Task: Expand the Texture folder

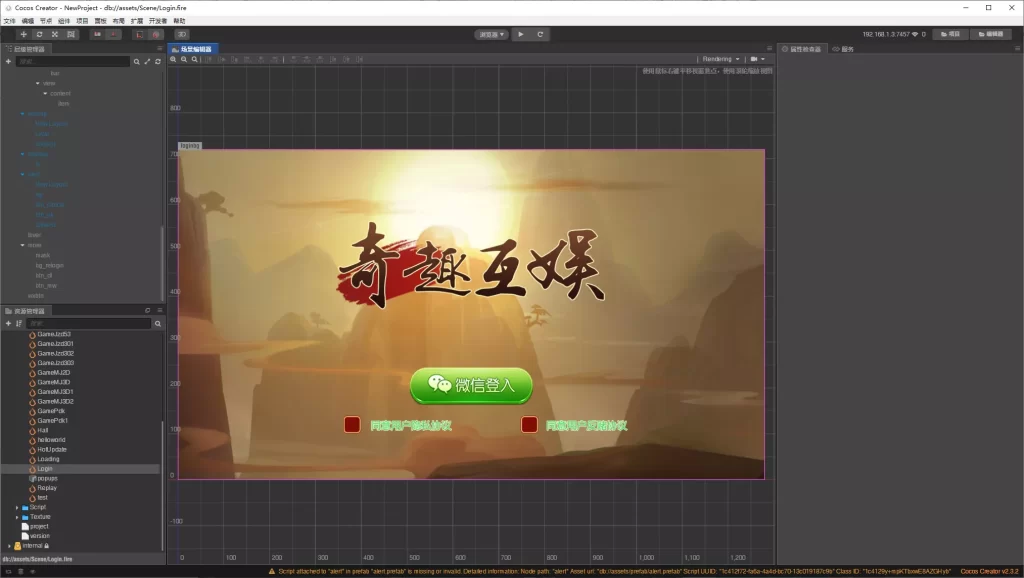Action: point(17,517)
